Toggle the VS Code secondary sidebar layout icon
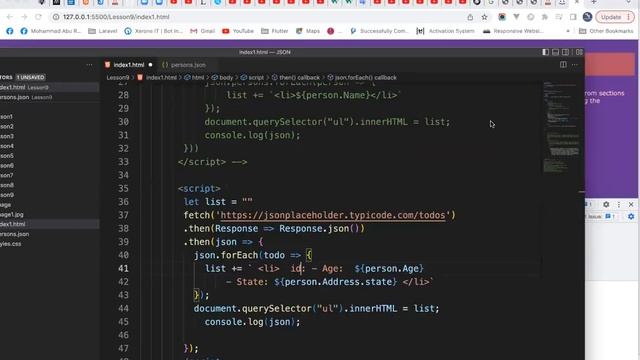The height and width of the screenshot is (360, 640). pyautogui.click(x=565, y=52)
